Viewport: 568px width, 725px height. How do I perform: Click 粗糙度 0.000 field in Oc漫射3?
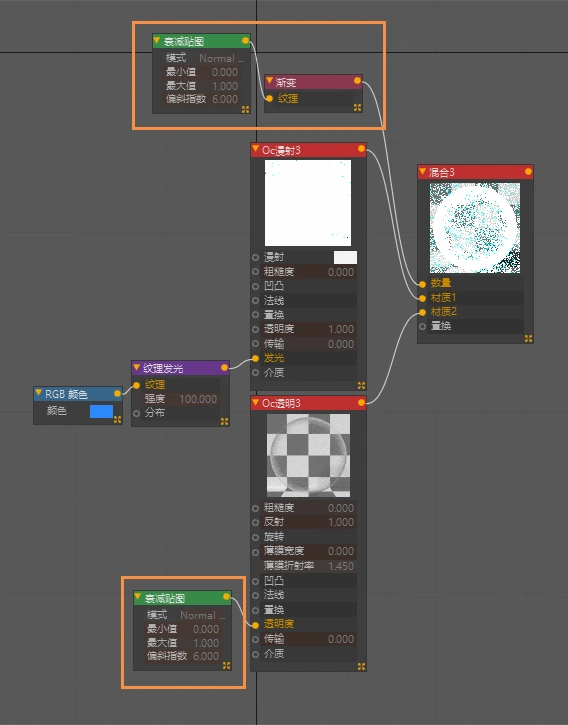coord(309,272)
